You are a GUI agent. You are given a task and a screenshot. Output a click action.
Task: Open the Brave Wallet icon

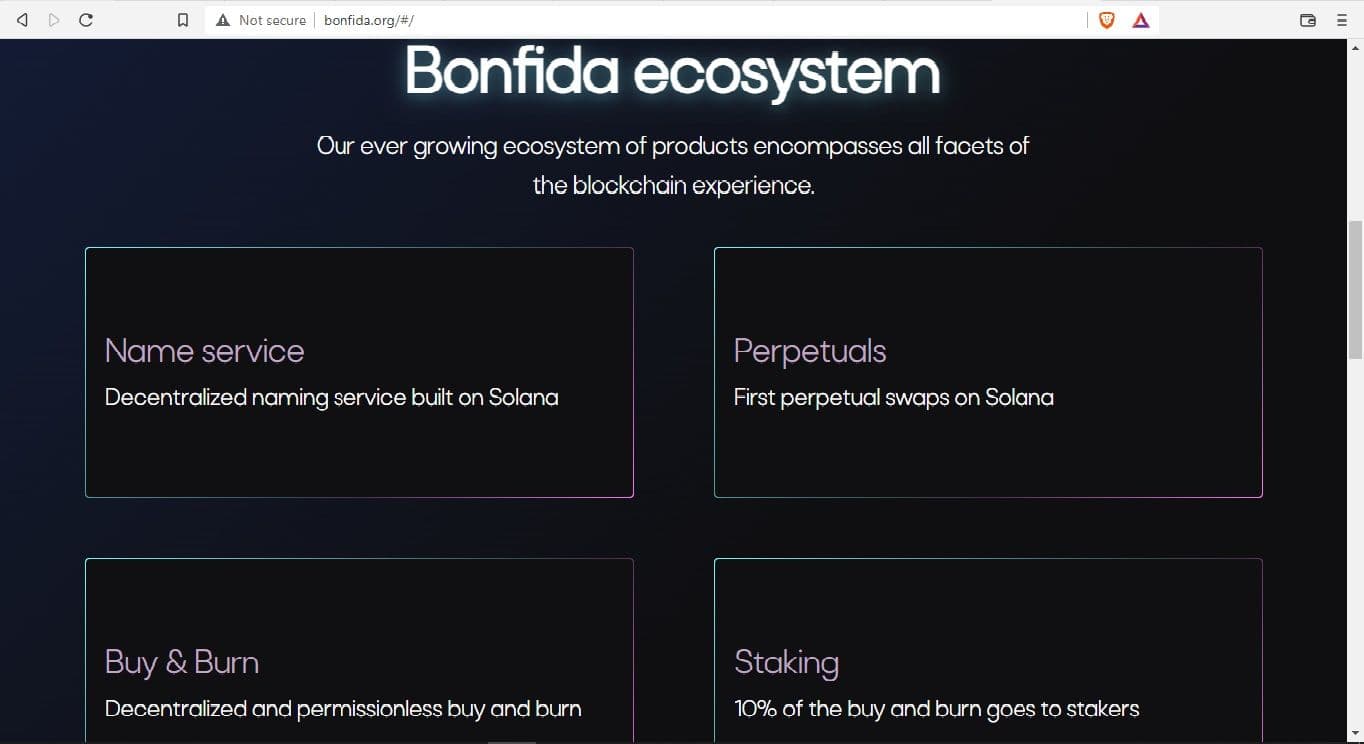pos(1307,20)
